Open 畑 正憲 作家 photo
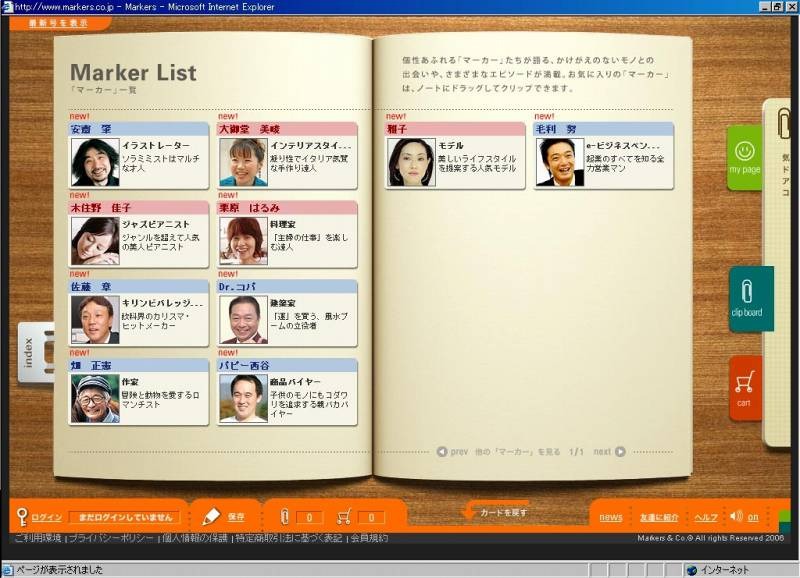 tap(95, 398)
